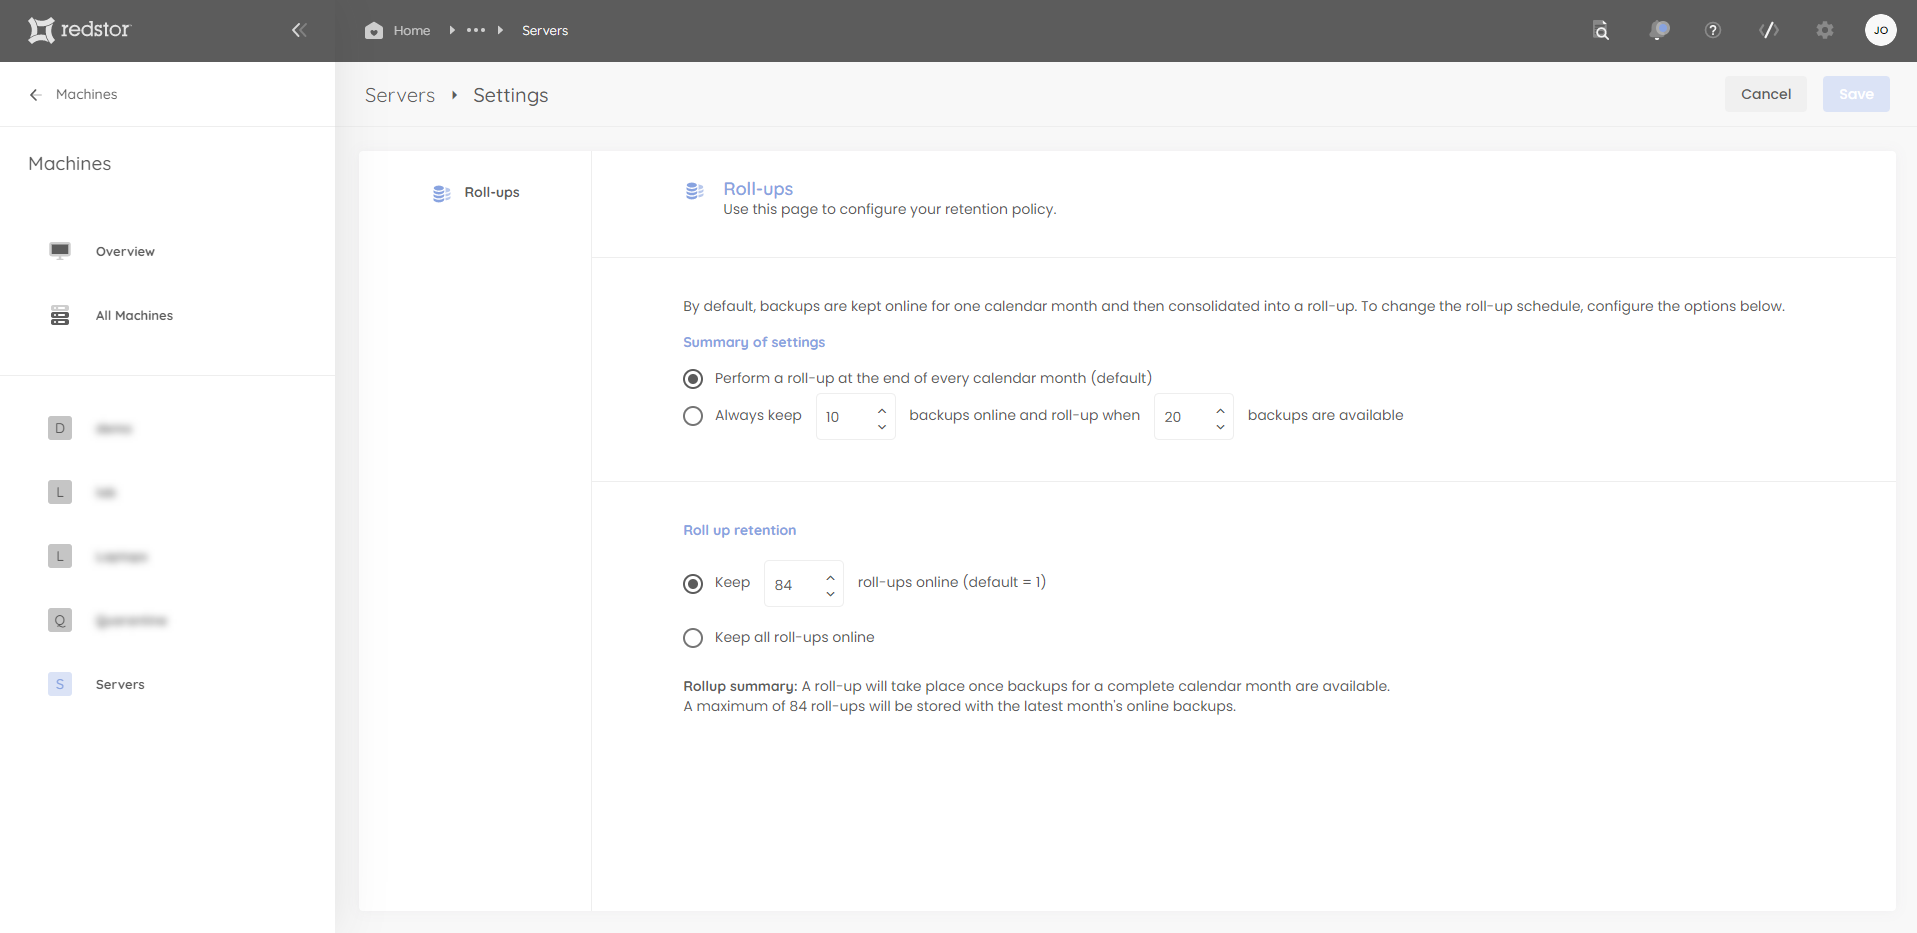1917x933 pixels.
Task: Open the JO user avatar menu
Action: pyautogui.click(x=1881, y=30)
